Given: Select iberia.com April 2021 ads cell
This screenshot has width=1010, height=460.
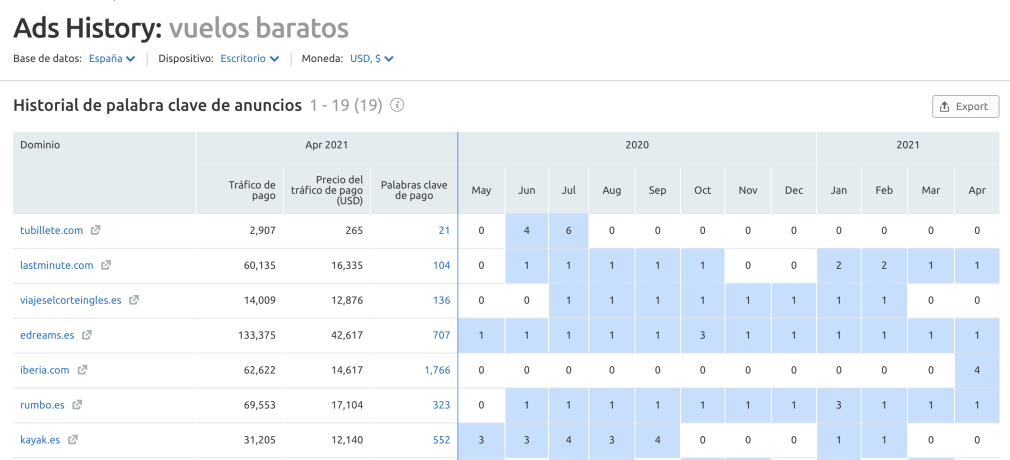Looking at the screenshot, I should click(x=976, y=370).
